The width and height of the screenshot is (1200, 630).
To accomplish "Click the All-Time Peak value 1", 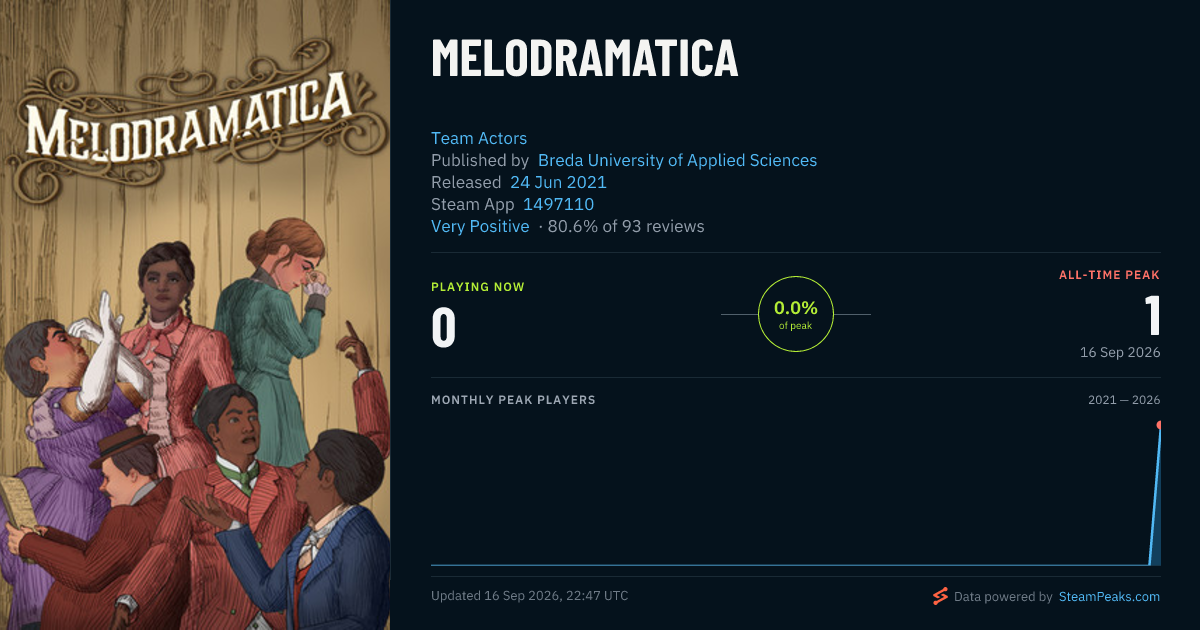I will click(1152, 315).
